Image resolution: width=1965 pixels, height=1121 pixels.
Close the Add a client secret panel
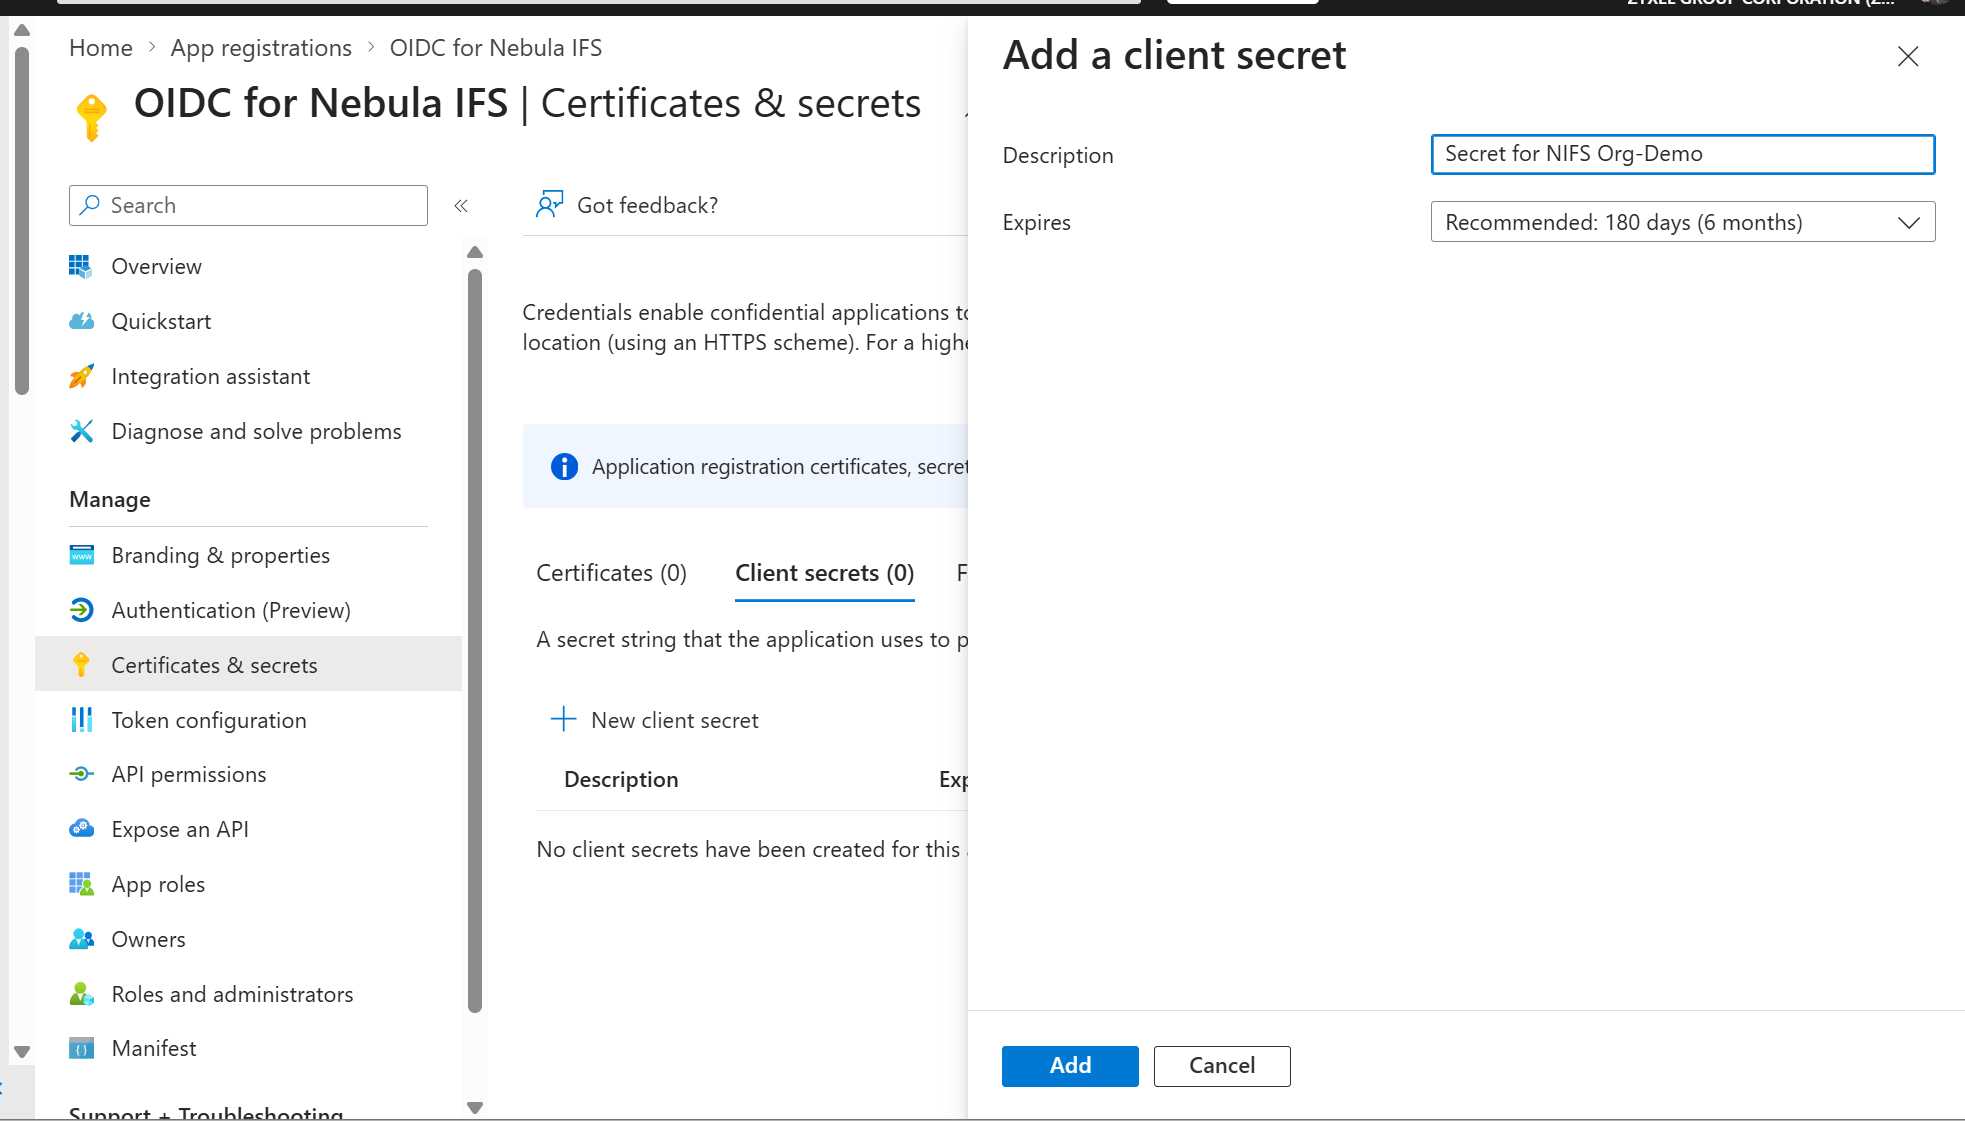point(1908,57)
